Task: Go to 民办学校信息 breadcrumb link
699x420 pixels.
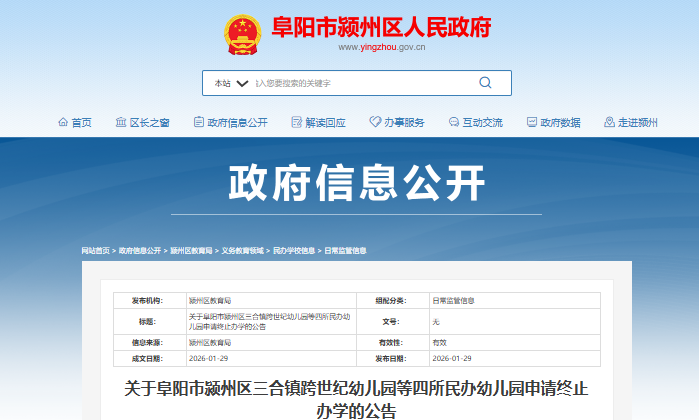Action: (x=294, y=251)
